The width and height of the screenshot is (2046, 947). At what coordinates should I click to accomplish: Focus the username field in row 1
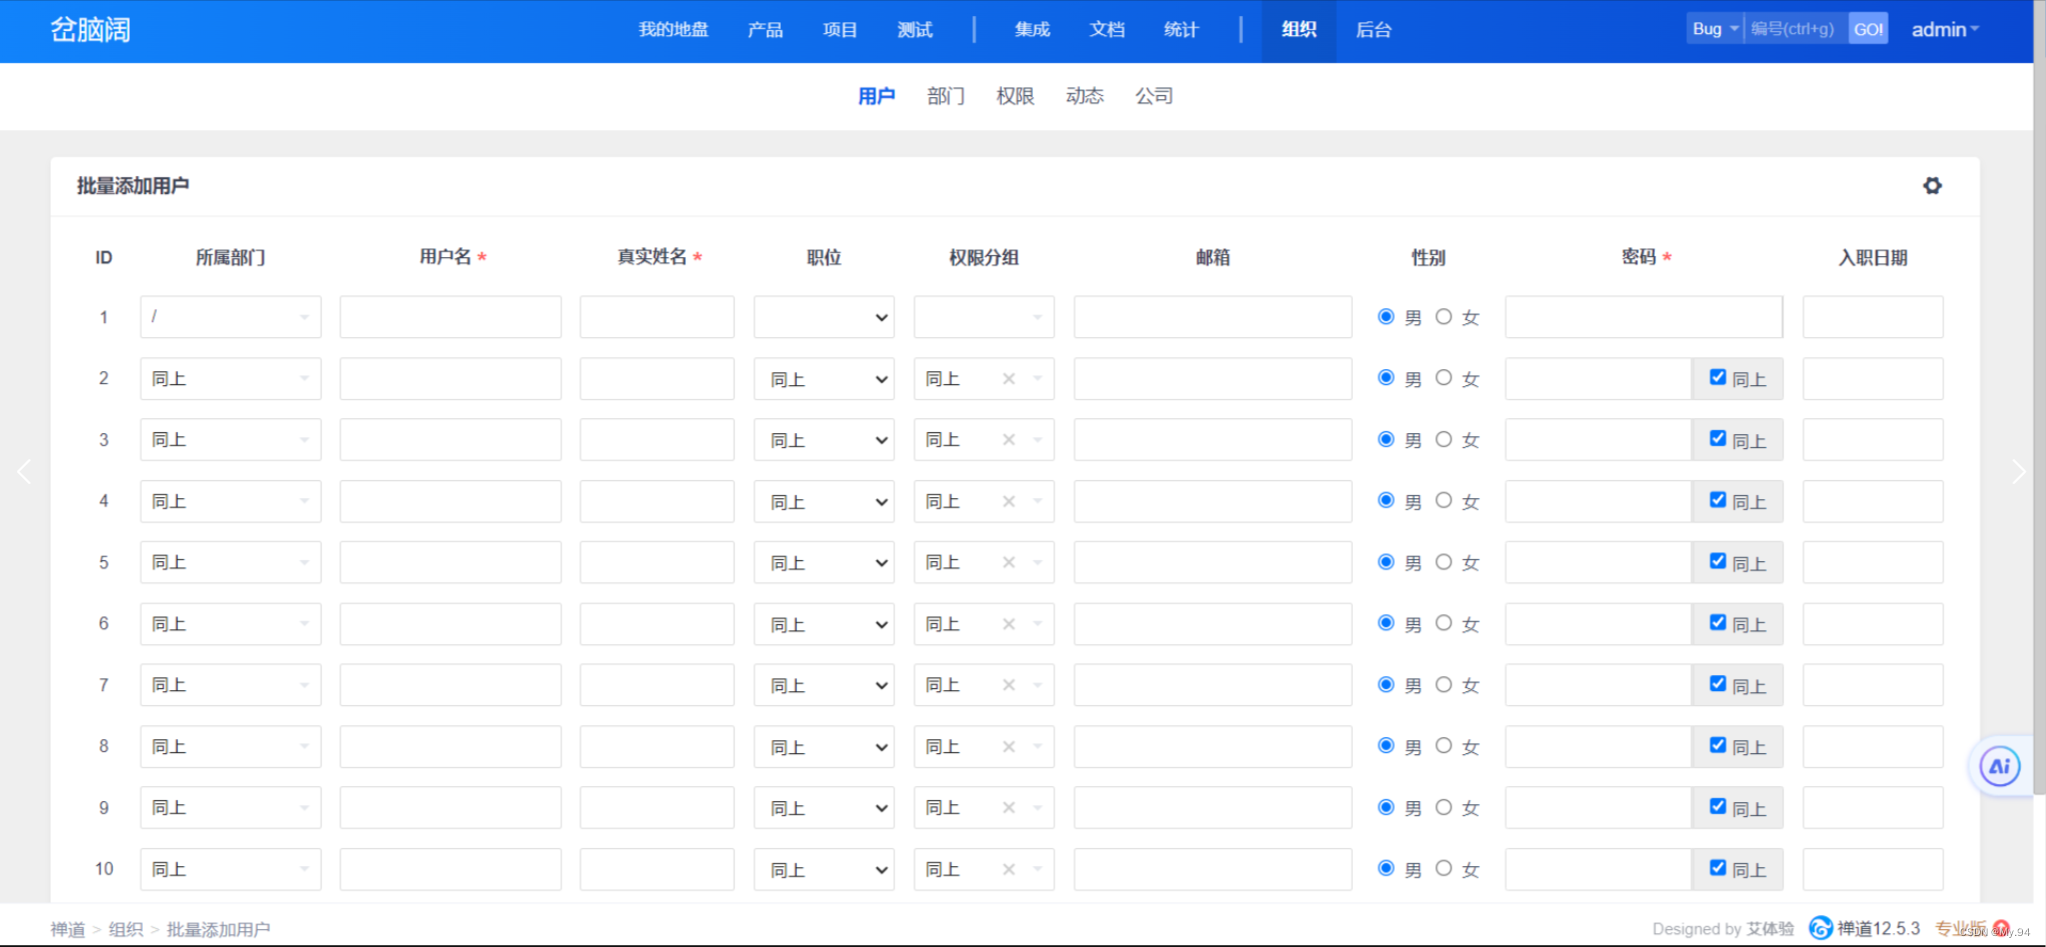451,317
